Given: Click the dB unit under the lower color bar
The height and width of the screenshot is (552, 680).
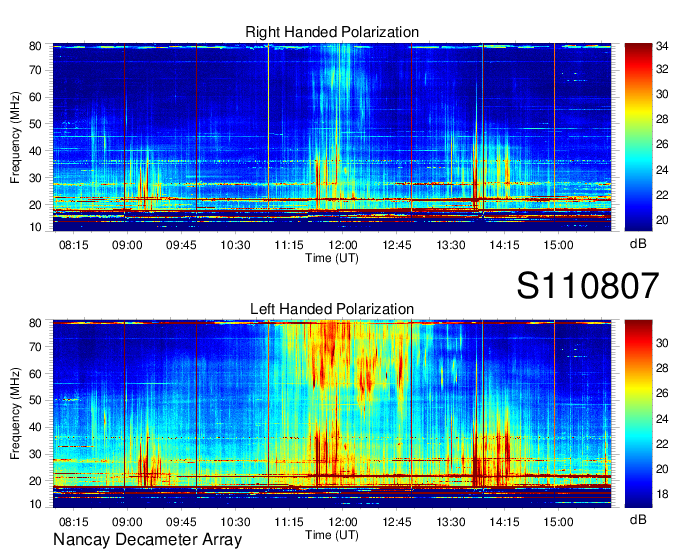Looking at the screenshot, I should (x=638, y=519).
